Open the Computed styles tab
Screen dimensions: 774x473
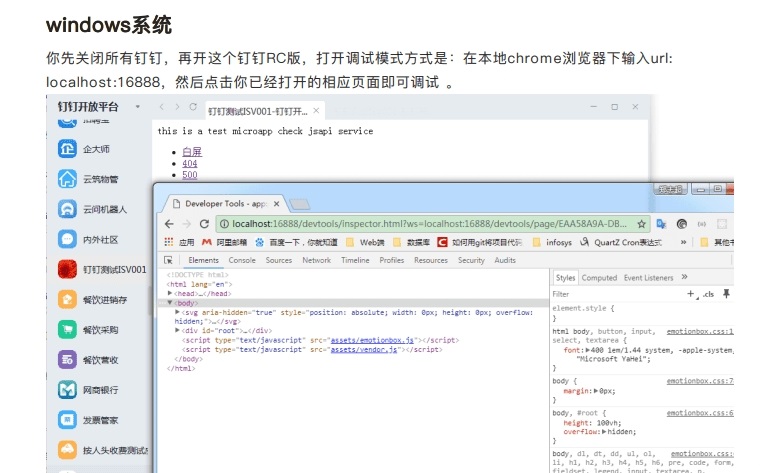point(599,278)
